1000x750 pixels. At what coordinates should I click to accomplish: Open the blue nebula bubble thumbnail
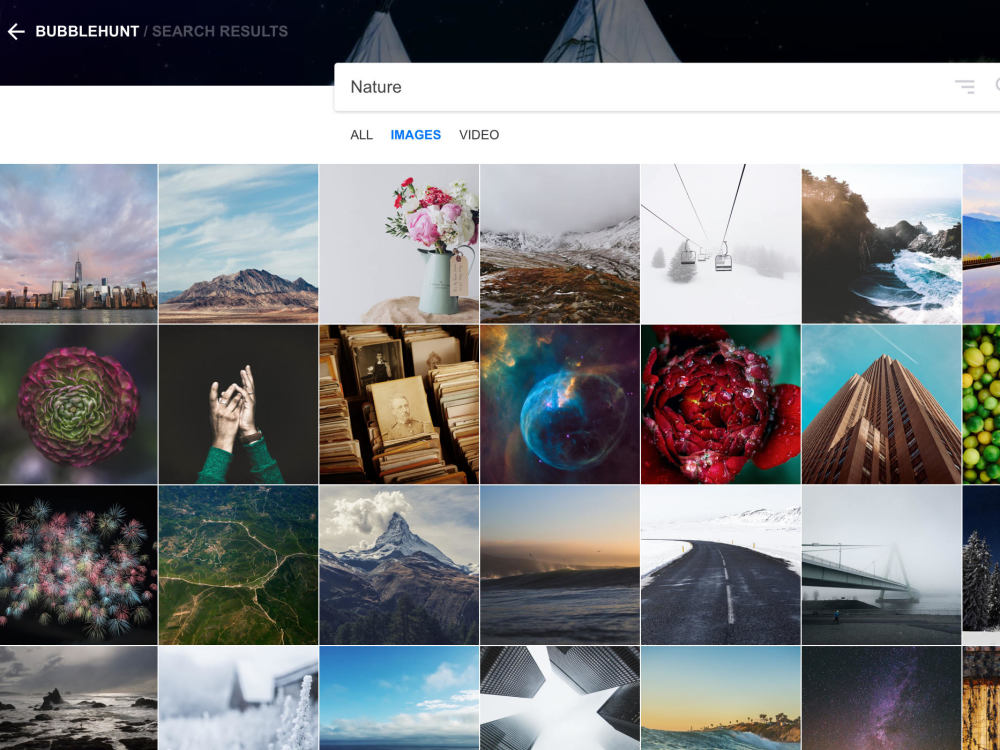coord(560,404)
